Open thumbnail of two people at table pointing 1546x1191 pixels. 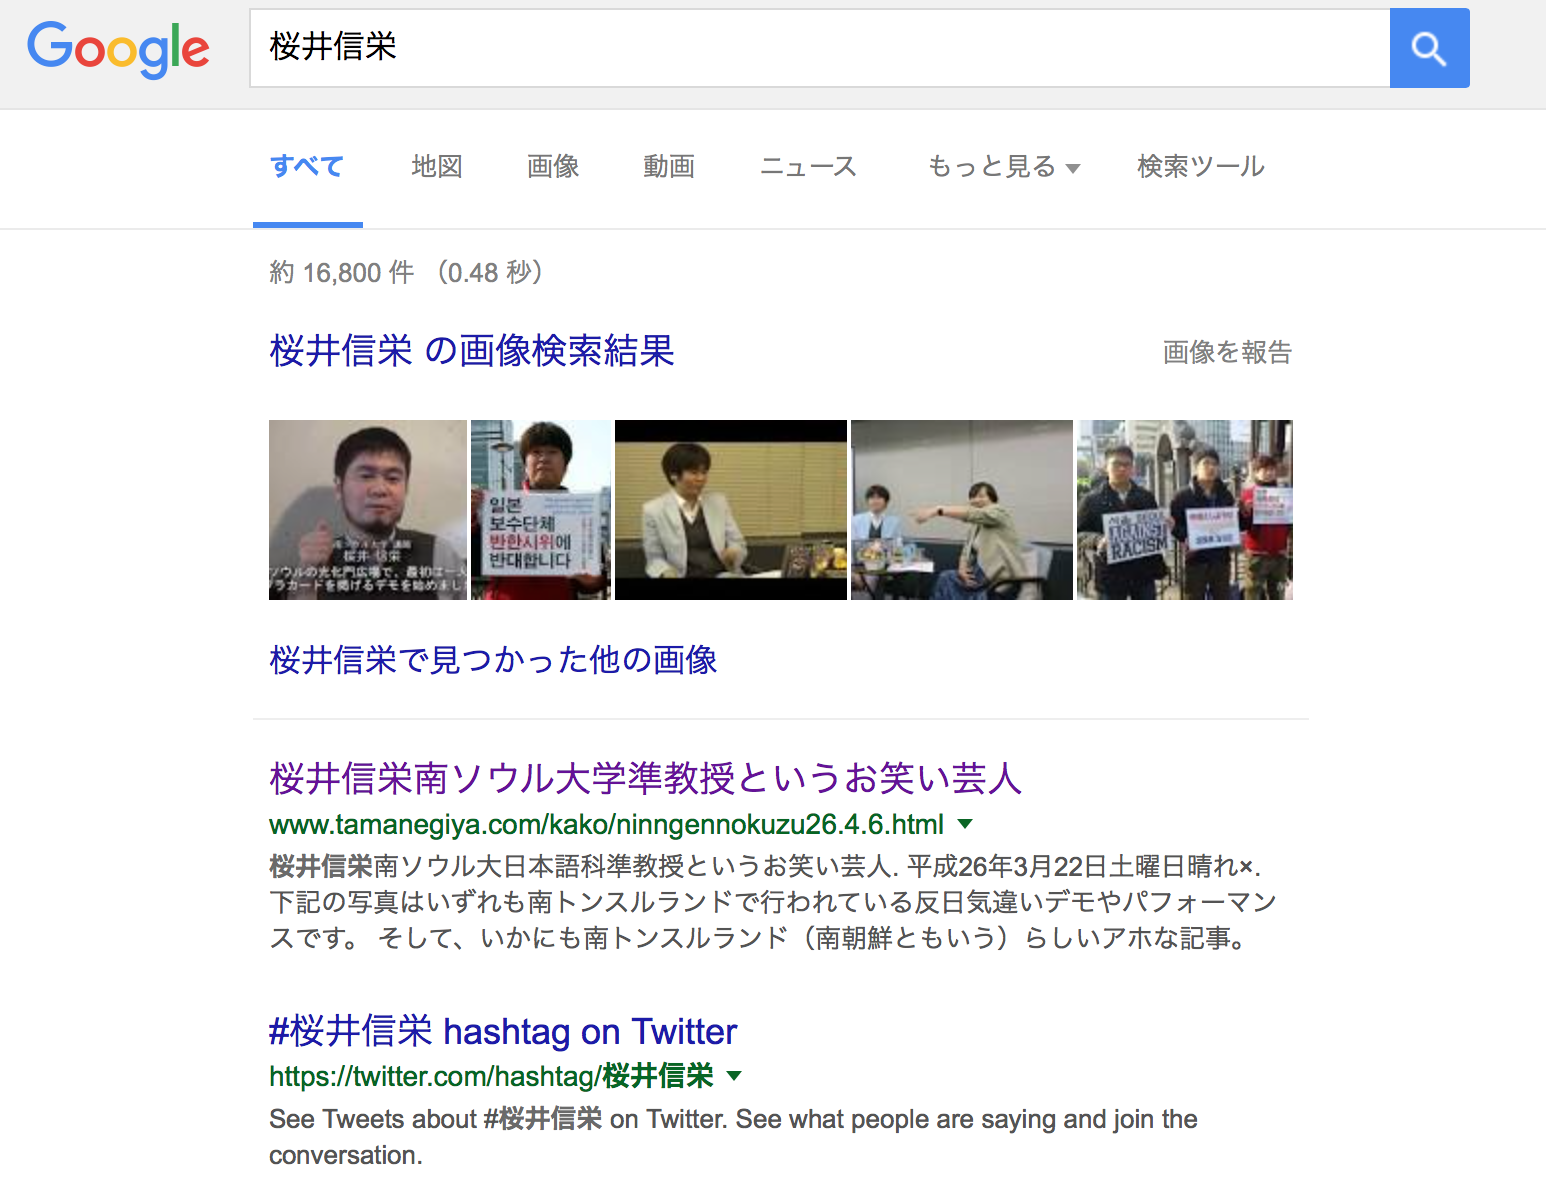[x=962, y=510]
